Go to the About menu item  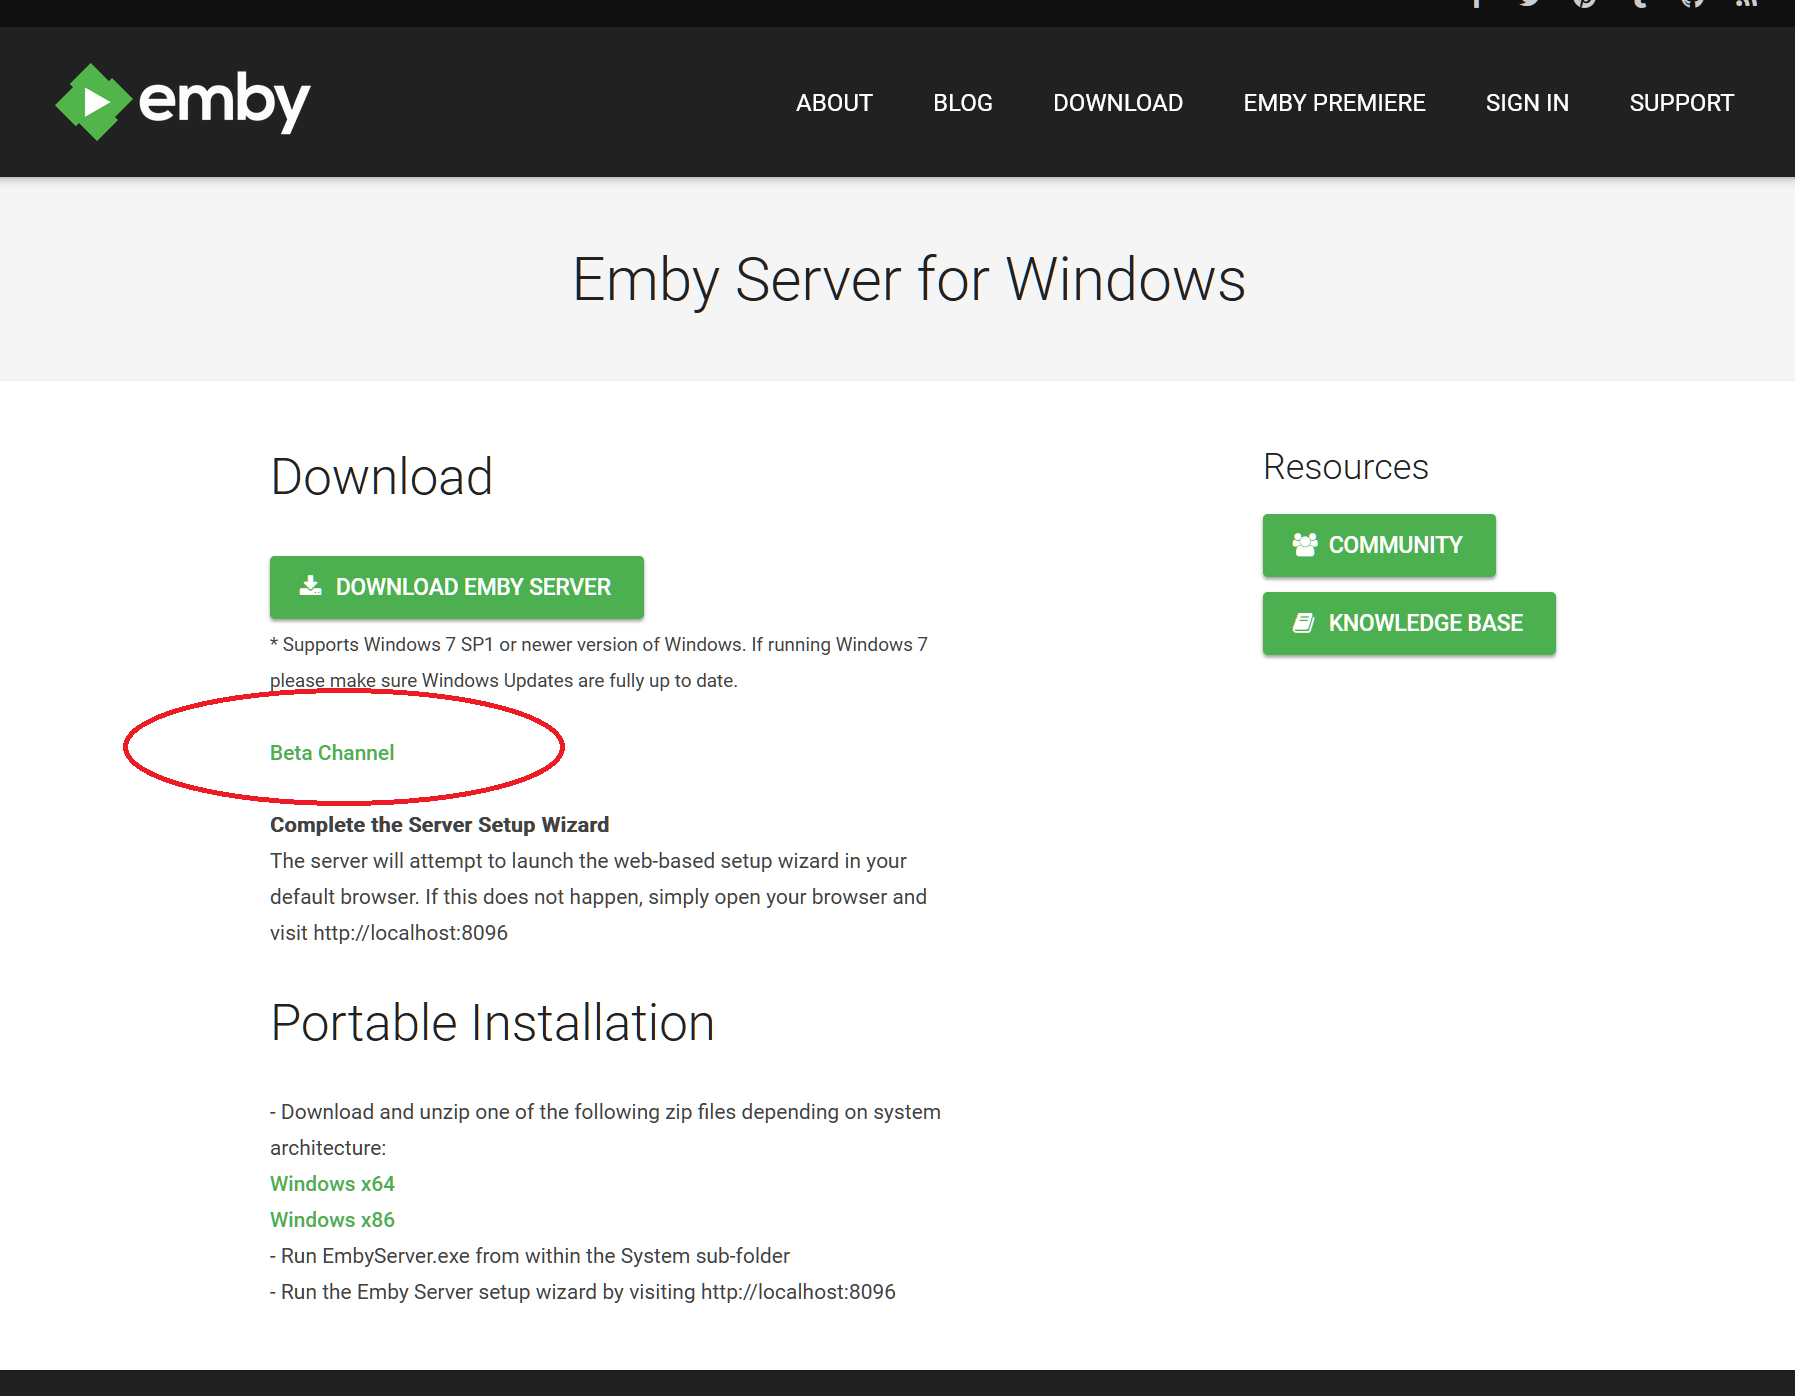(x=834, y=103)
